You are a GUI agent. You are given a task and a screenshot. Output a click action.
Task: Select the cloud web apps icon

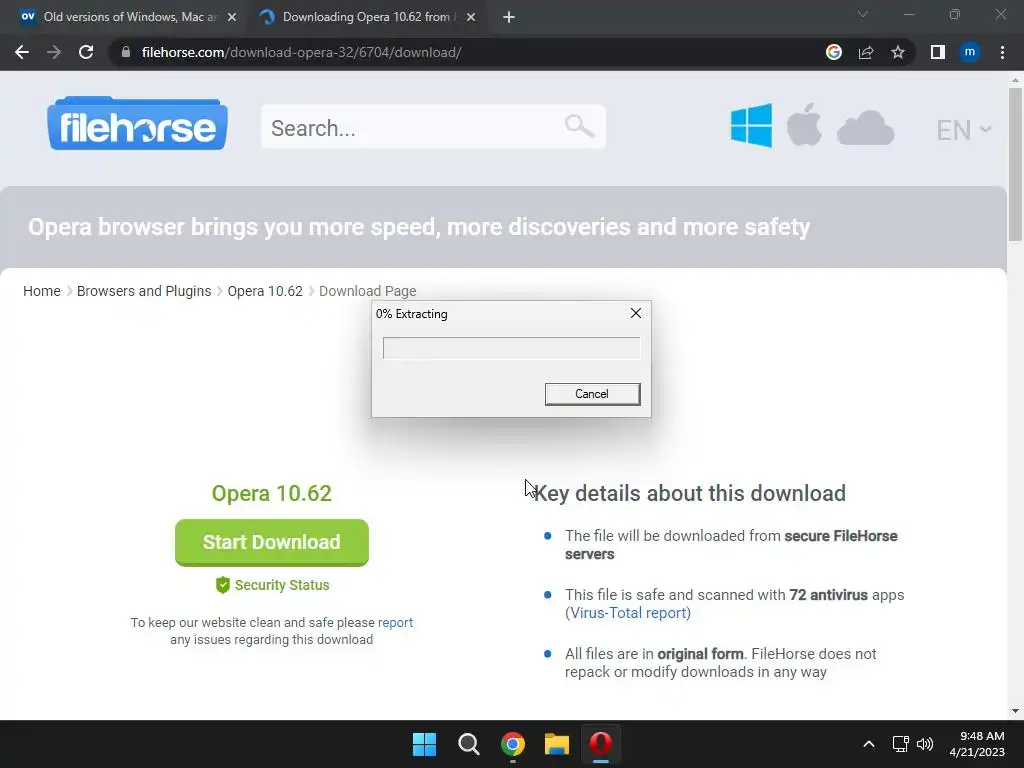865,127
